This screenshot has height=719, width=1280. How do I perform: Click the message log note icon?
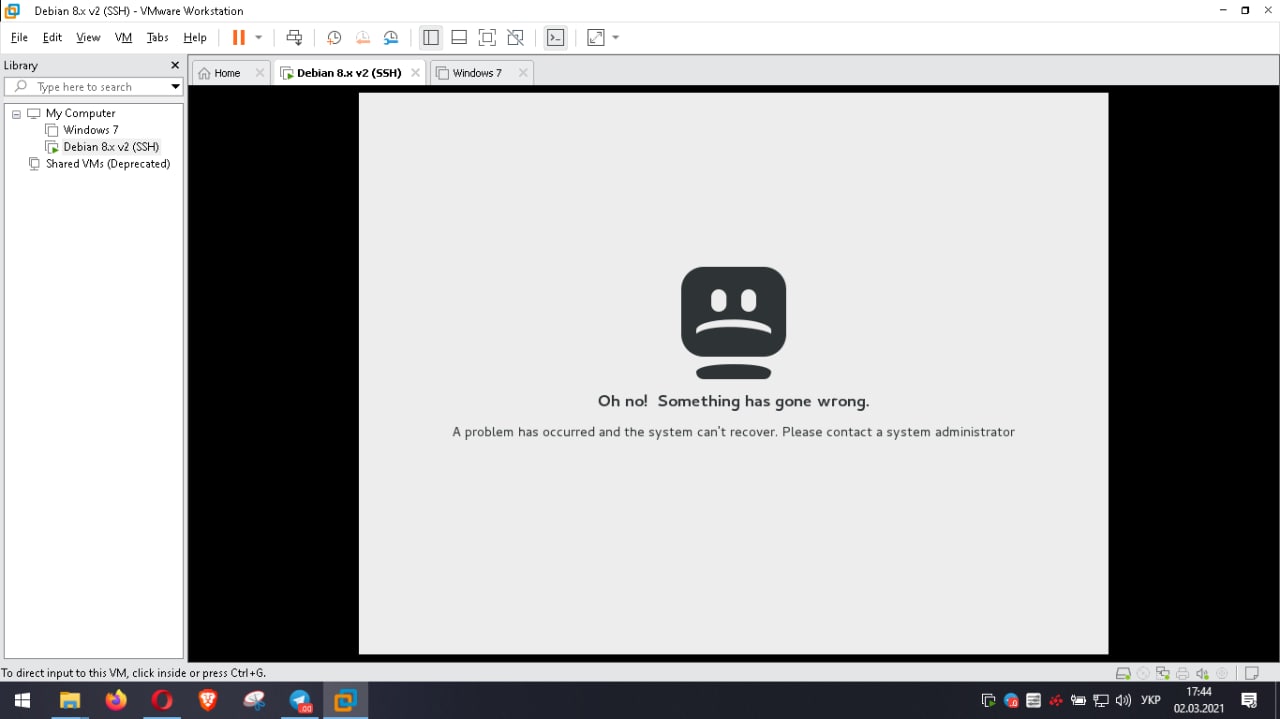(x=1252, y=674)
